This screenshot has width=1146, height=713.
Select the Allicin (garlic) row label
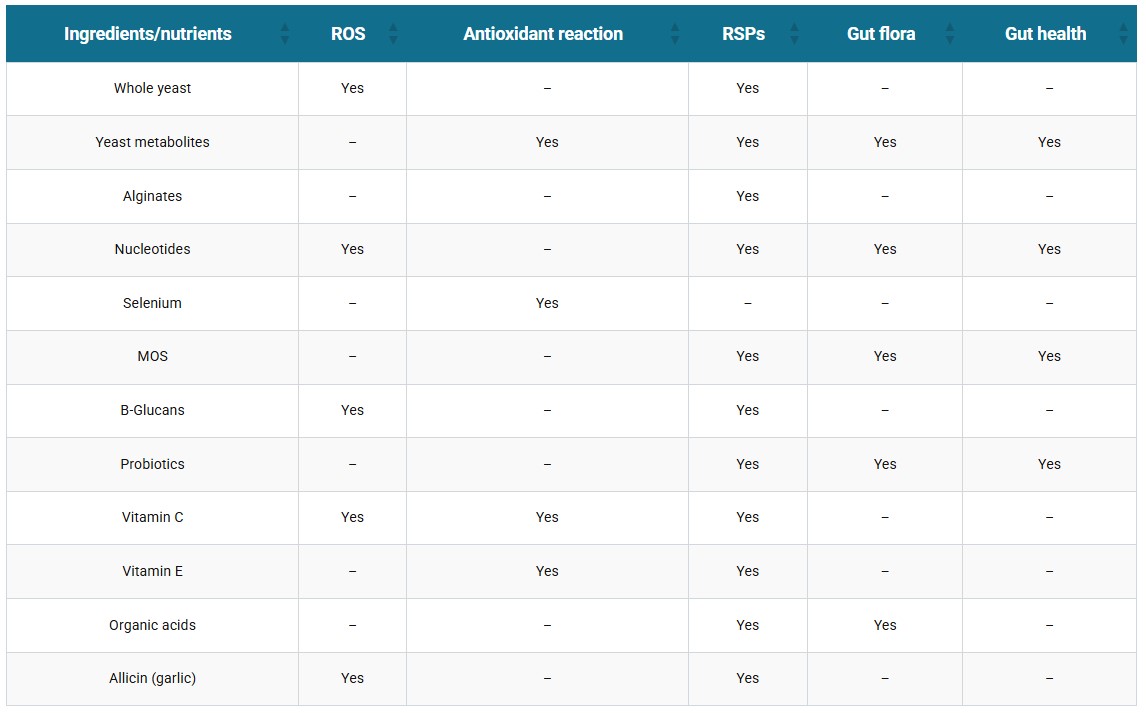(x=152, y=678)
